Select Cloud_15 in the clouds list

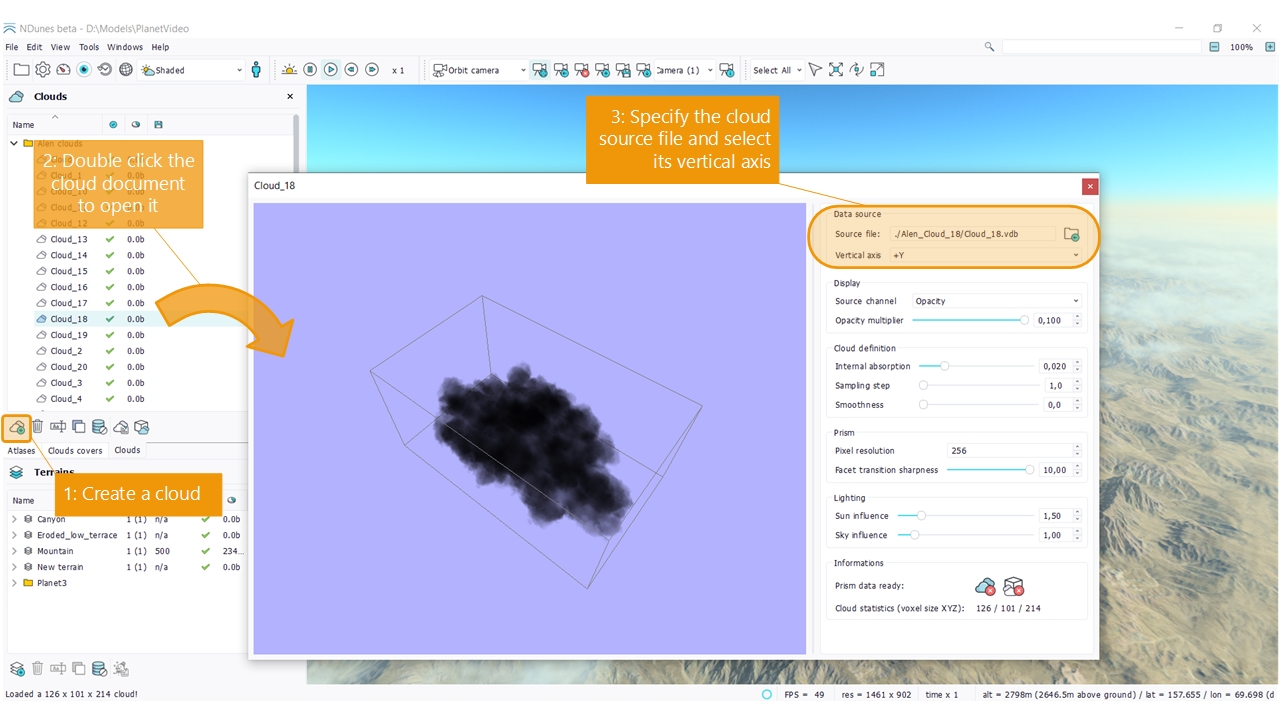click(x=69, y=271)
